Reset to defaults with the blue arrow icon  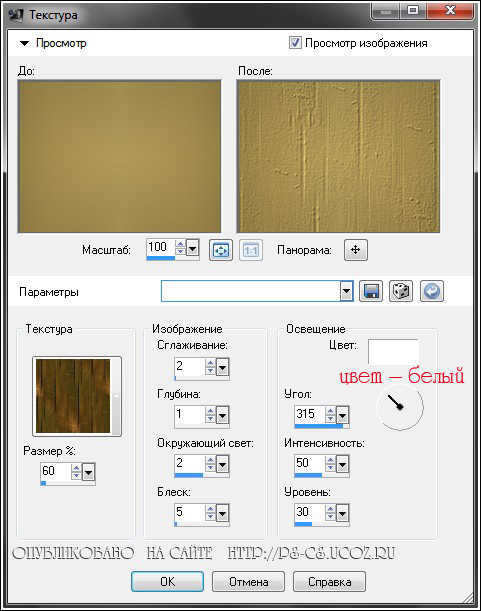point(432,291)
